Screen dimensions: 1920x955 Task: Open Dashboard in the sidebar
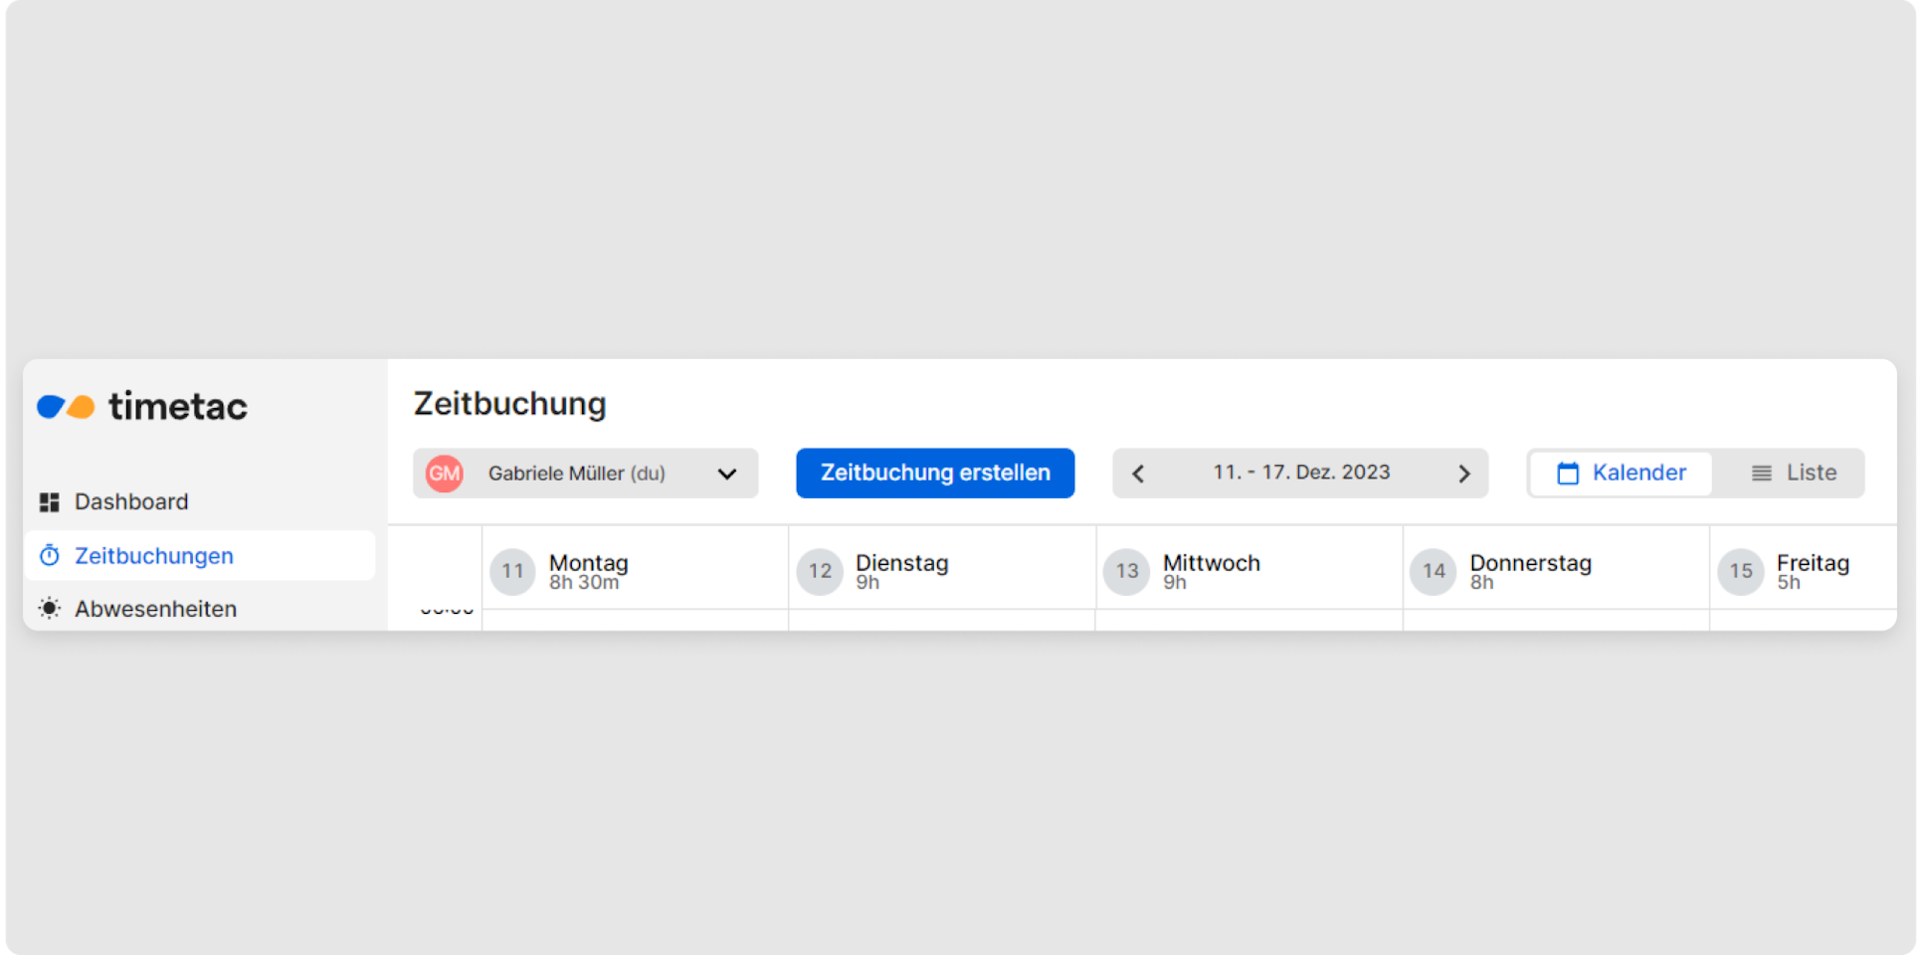(200, 502)
